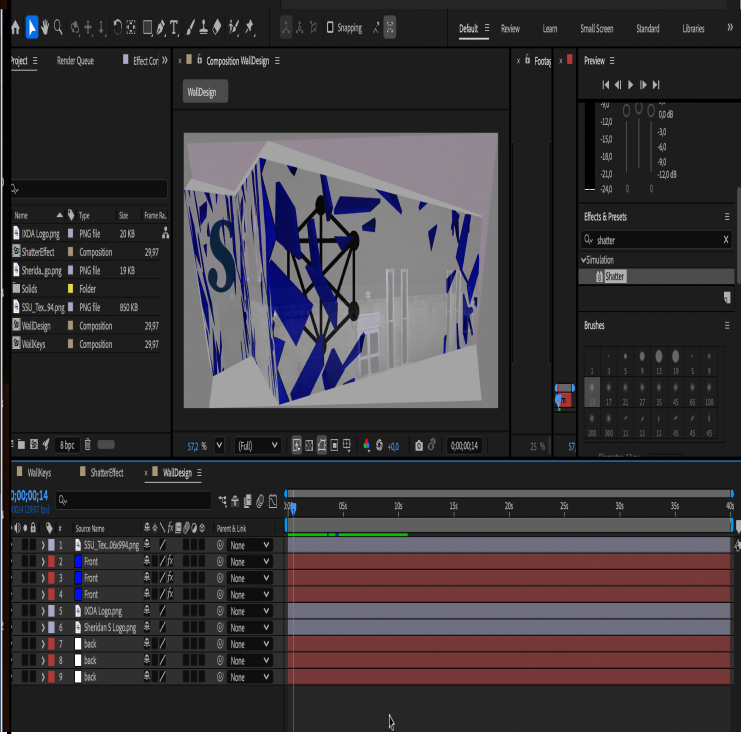The height and width of the screenshot is (734, 741).
Task: Play the preview
Action: 630,85
